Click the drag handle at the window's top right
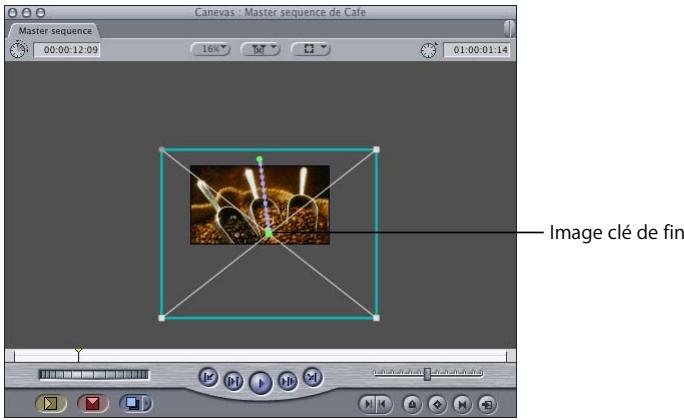The image size is (684, 420). coord(509,29)
